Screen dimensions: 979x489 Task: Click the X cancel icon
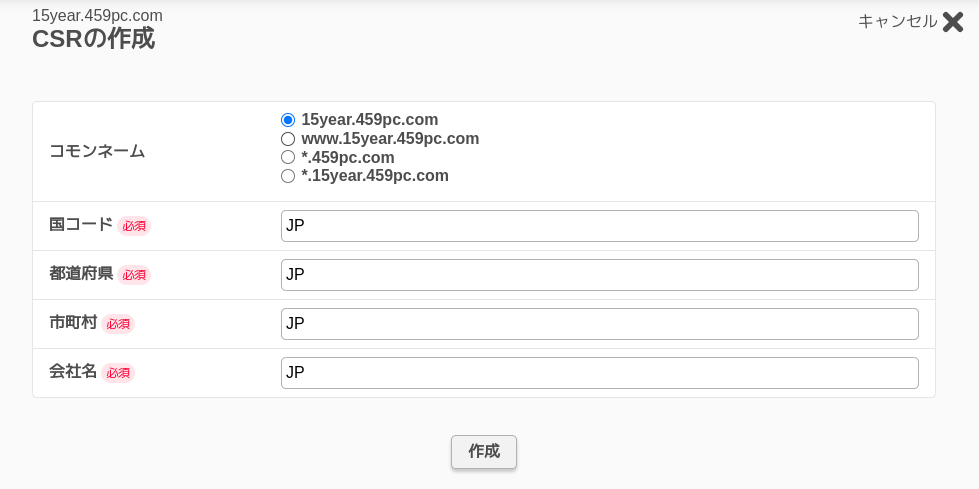pos(953,22)
